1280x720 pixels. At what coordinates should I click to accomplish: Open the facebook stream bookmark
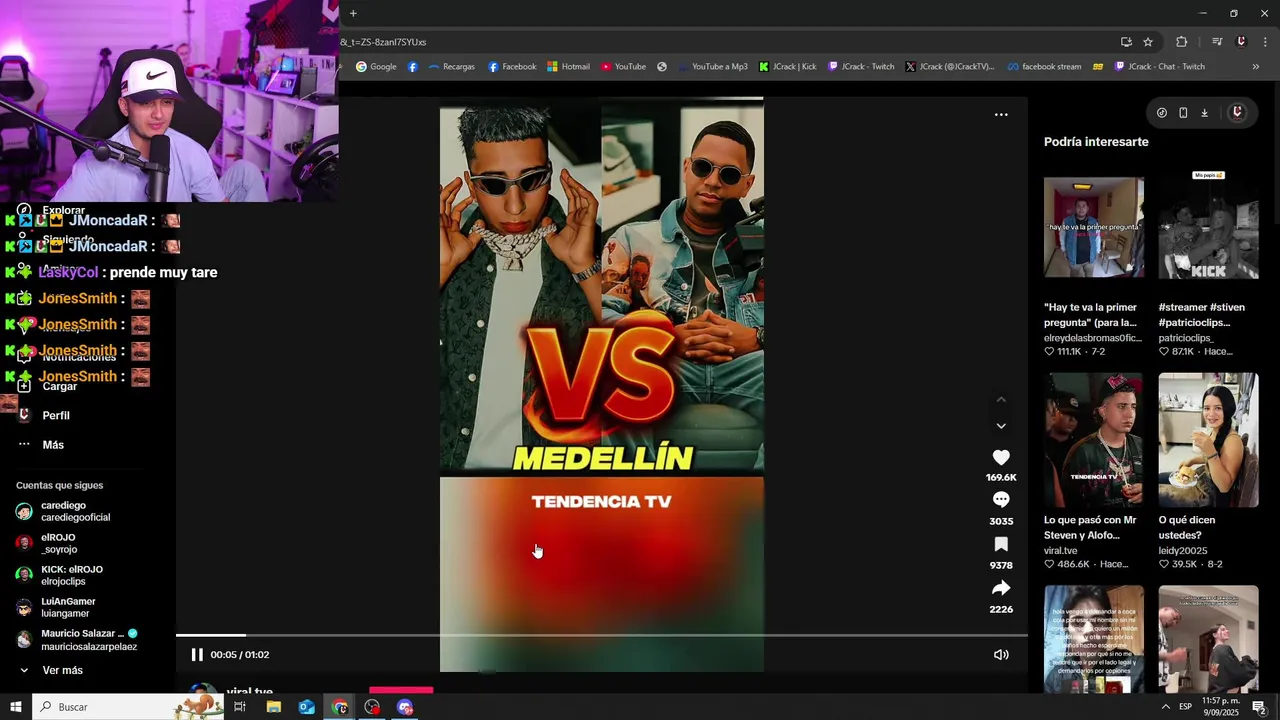(1044, 67)
